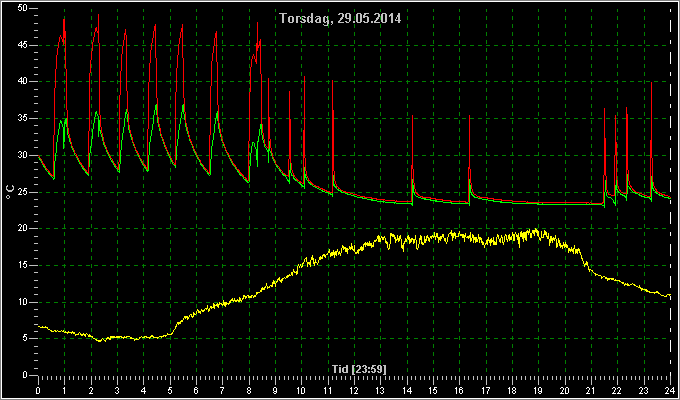The height and width of the screenshot is (400, 680).
Task: Click the yellow curve's minimum near hour 2
Action: point(103,341)
